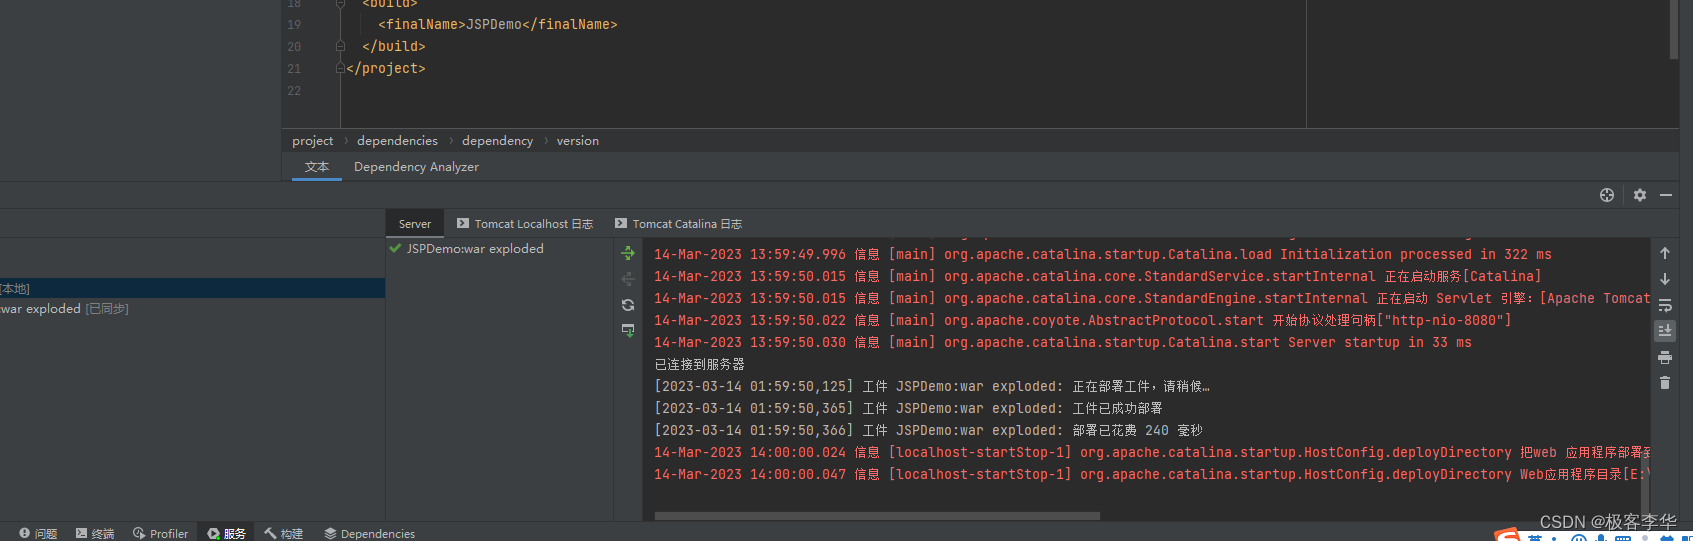Screen dimensions: 1693x541
Task: Click the 'Initialization processed in 322 ms' log line
Action: click(1103, 254)
